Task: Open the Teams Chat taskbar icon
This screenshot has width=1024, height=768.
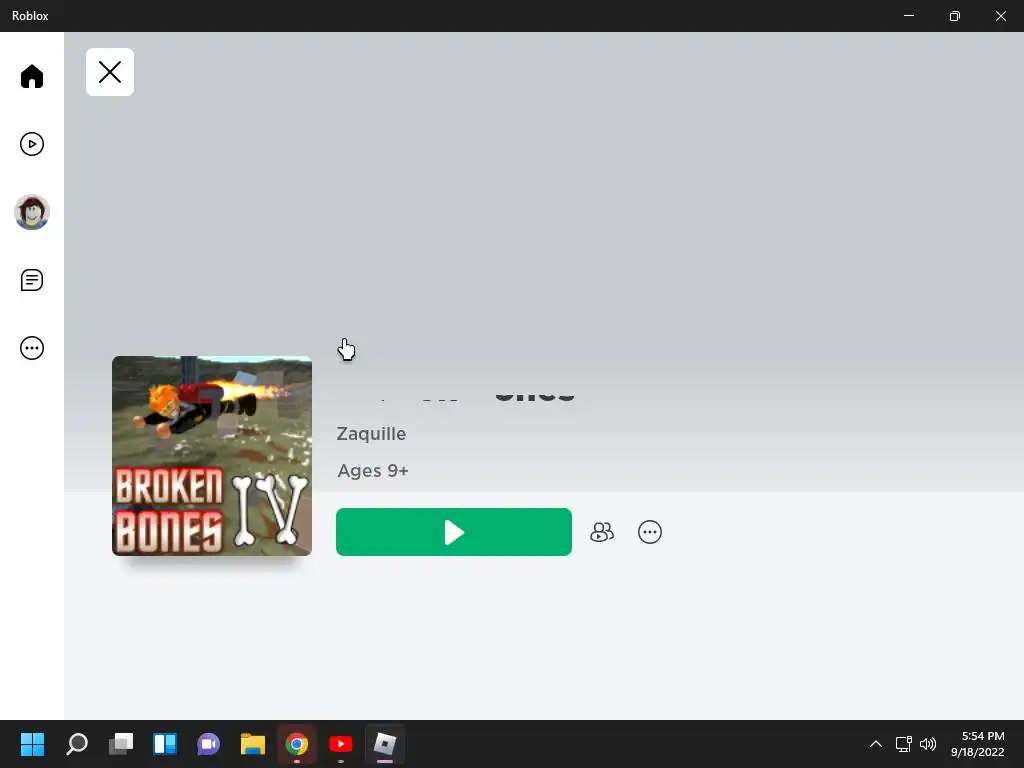Action: [x=208, y=744]
